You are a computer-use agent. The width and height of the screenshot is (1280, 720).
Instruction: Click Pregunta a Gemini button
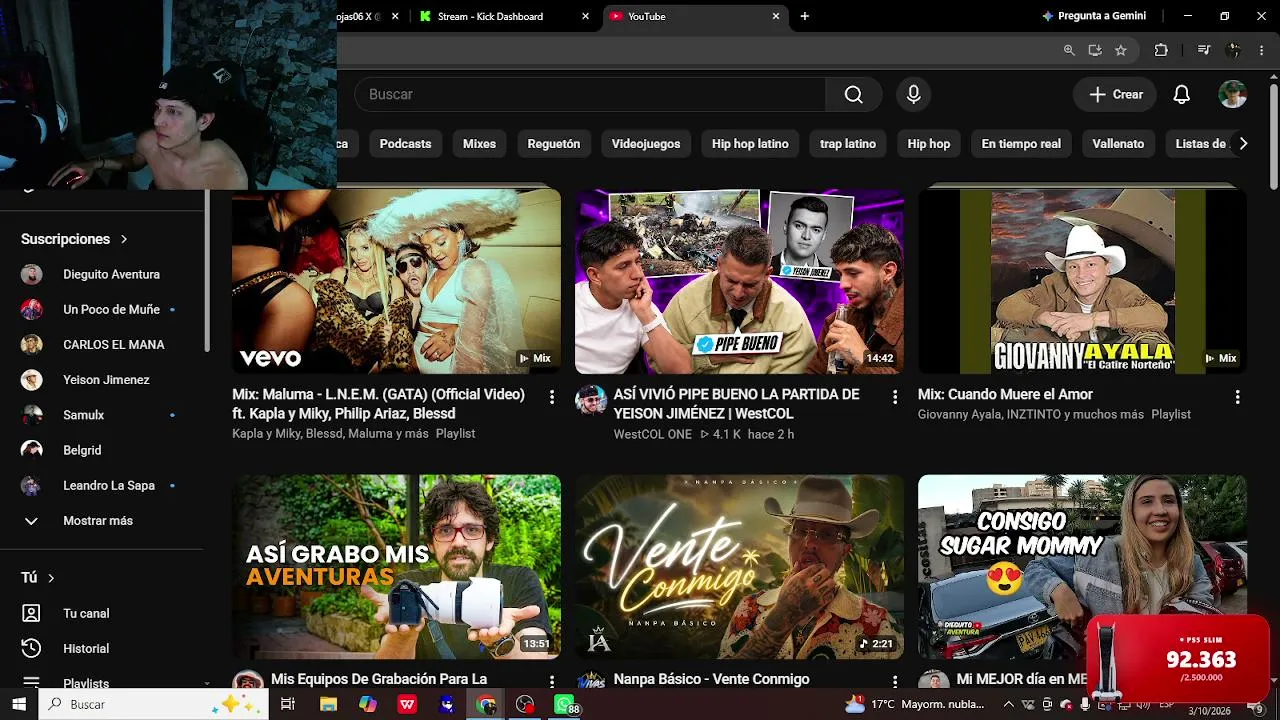1094,16
